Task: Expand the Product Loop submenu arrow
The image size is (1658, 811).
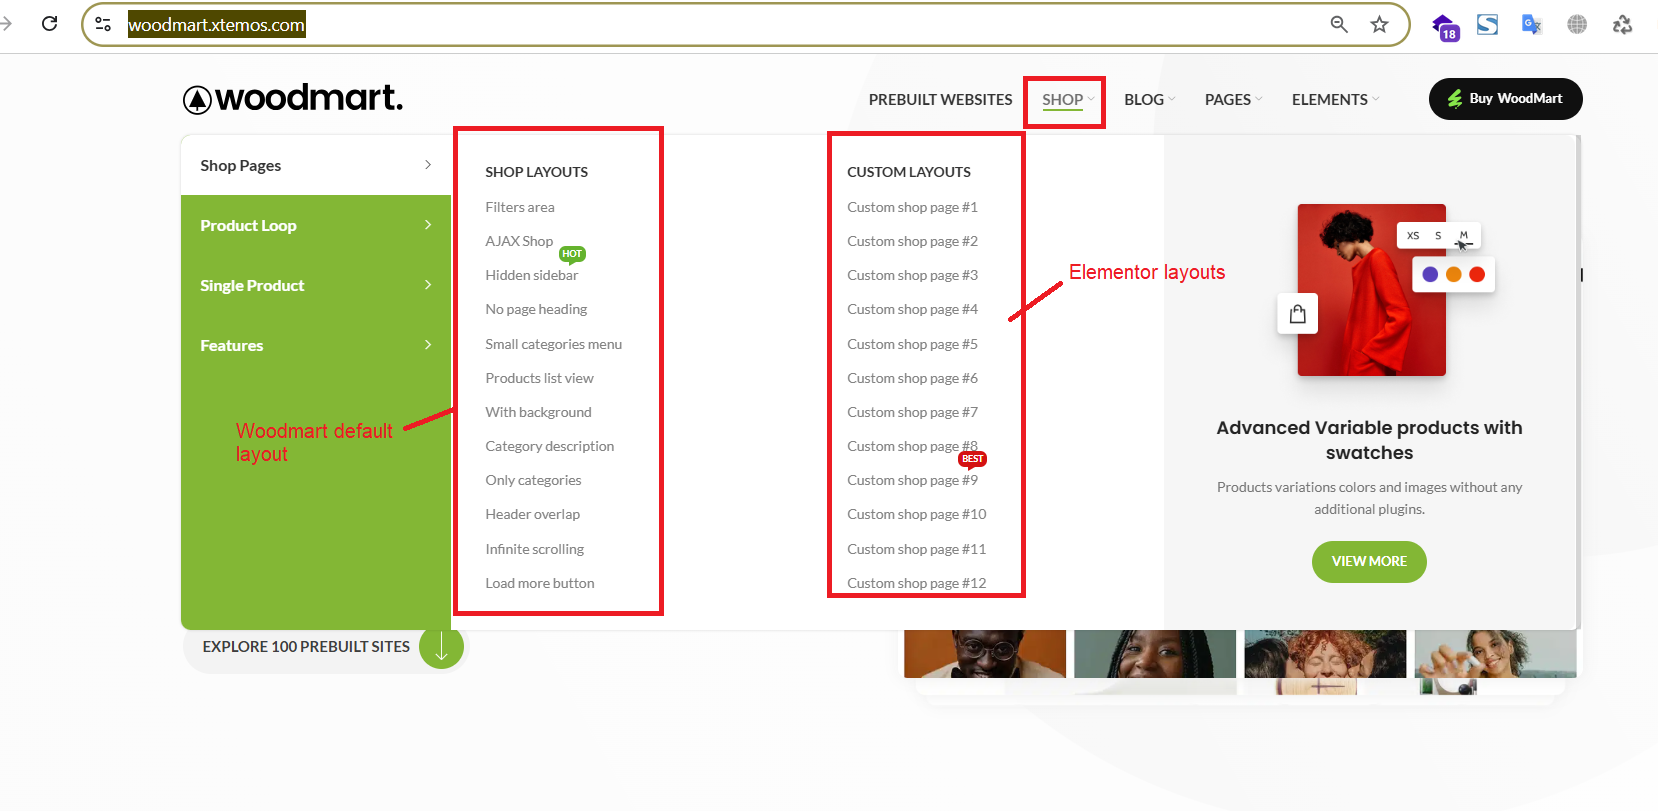Action: pos(428,225)
